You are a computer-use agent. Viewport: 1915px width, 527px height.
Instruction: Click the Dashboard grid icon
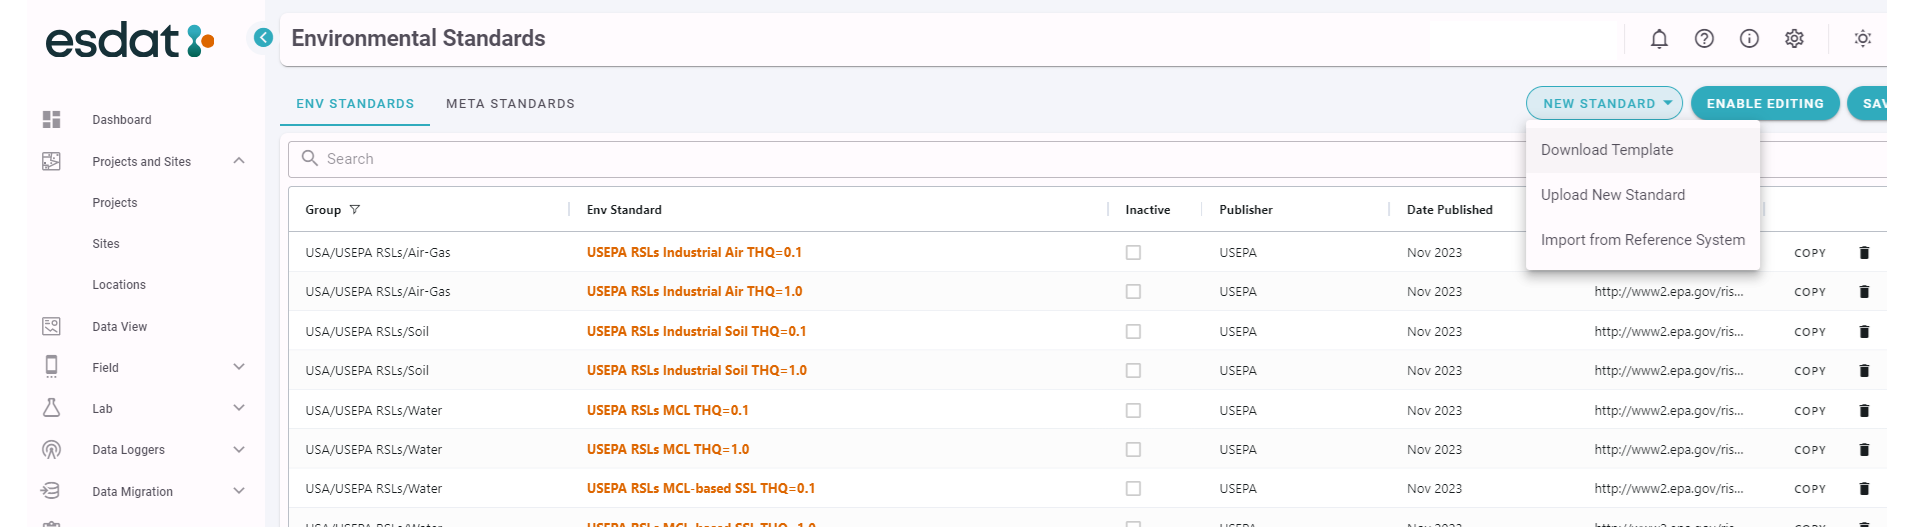click(52, 120)
